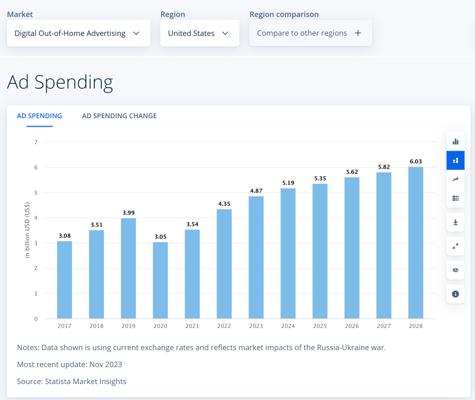The height and width of the screenshot is (400, 475).
Task: Select the AD SPENDING tab
Action: (x=39, y=116)
